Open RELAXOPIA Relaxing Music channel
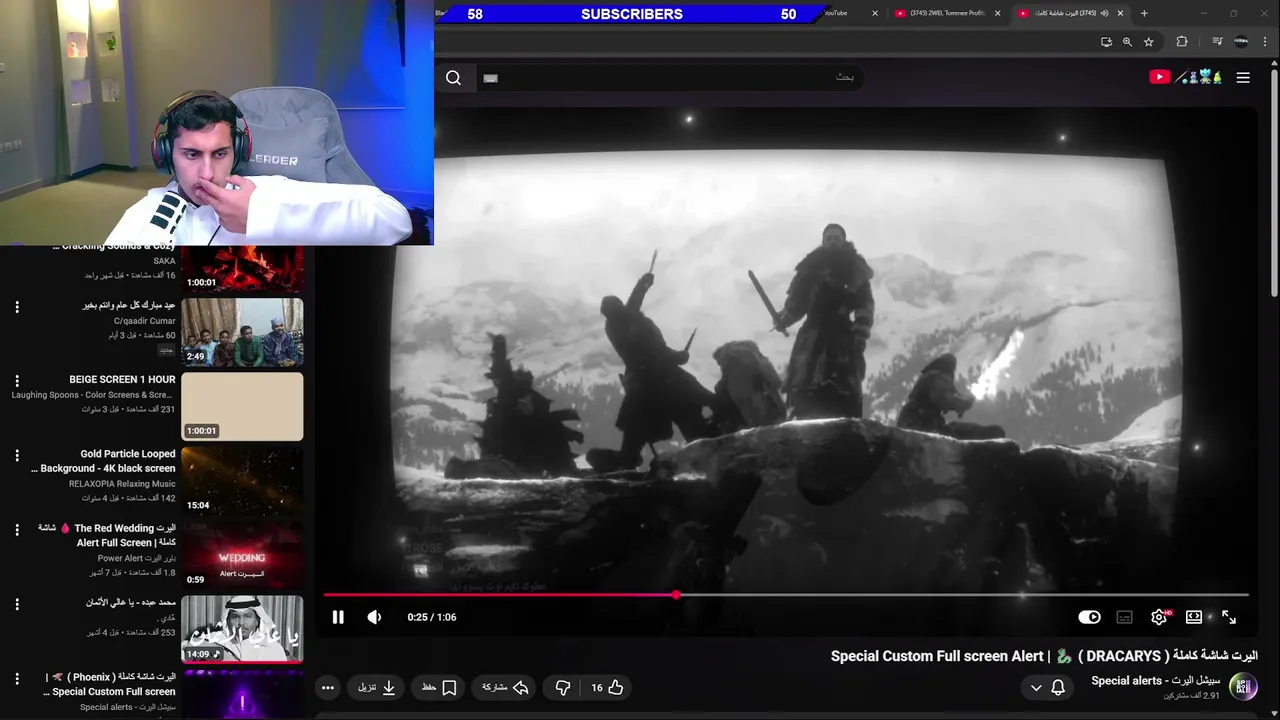Screen dimensions: 1280x720 click(x=122, y=484)
